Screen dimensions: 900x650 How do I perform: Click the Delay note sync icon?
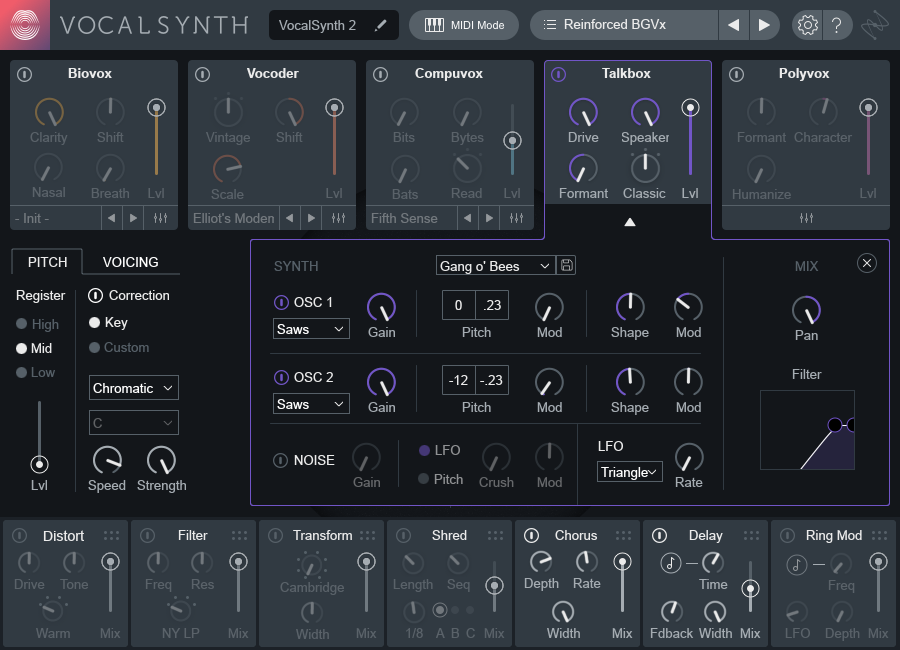[670, 563]
